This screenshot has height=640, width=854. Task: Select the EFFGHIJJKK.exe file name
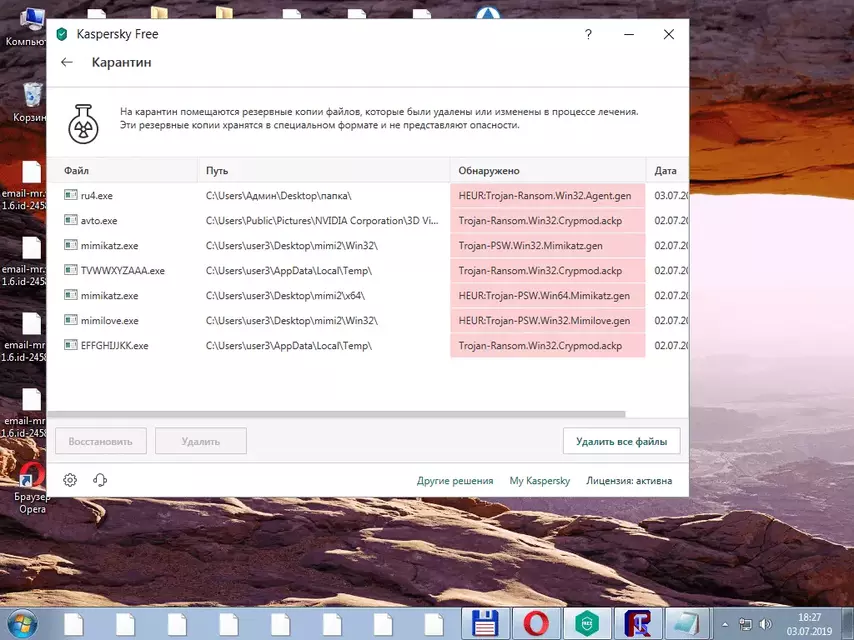click(x=114, y=346)
